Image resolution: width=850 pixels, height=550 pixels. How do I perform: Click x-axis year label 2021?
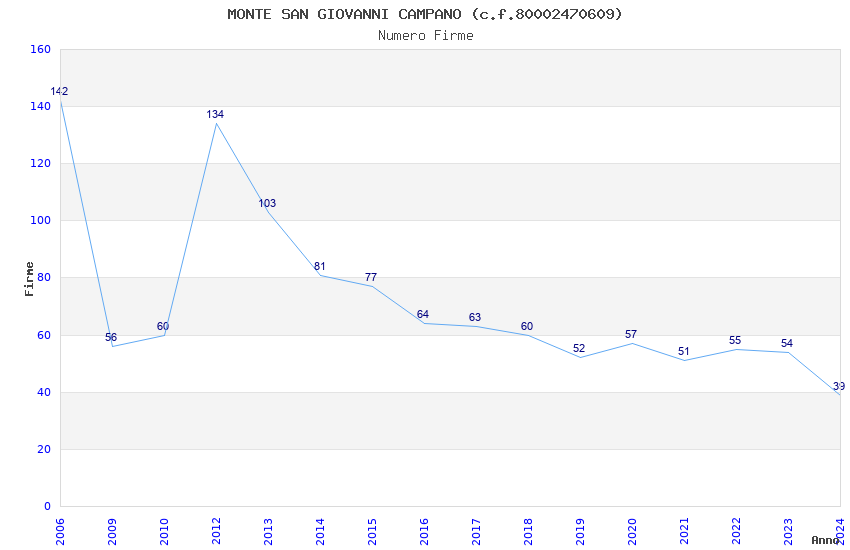point(684,531)
